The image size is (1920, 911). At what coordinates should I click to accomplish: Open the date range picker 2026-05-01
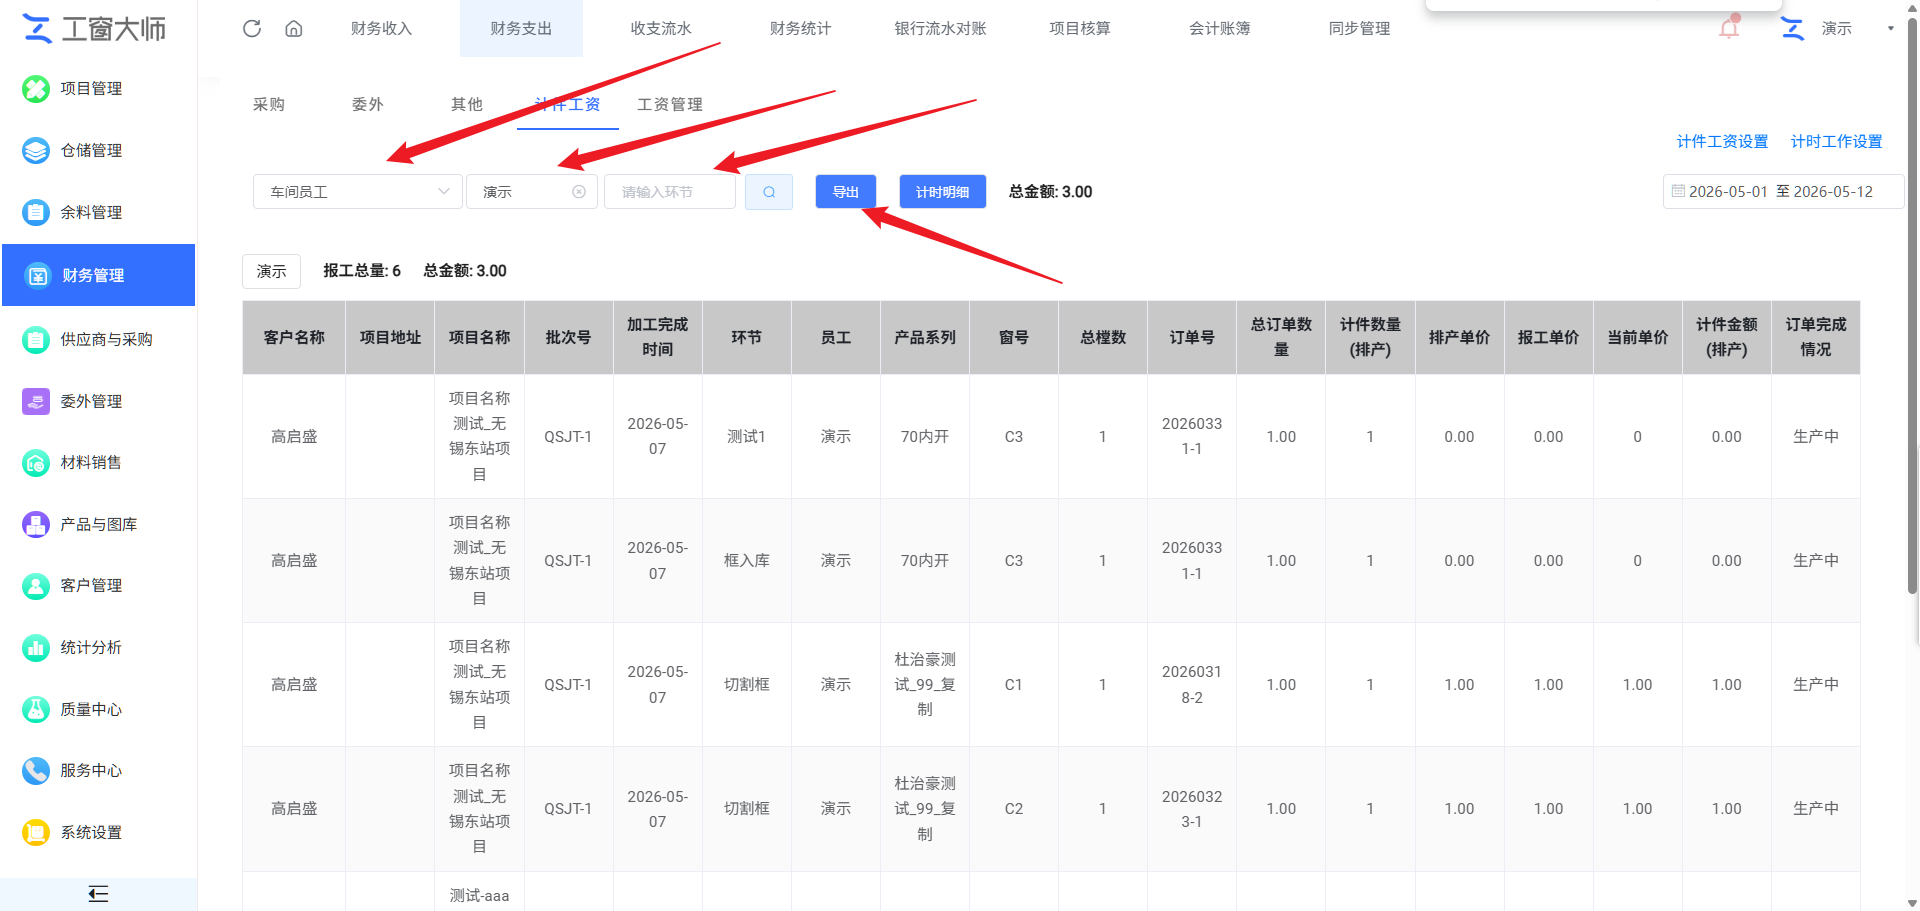(1783, 192)
